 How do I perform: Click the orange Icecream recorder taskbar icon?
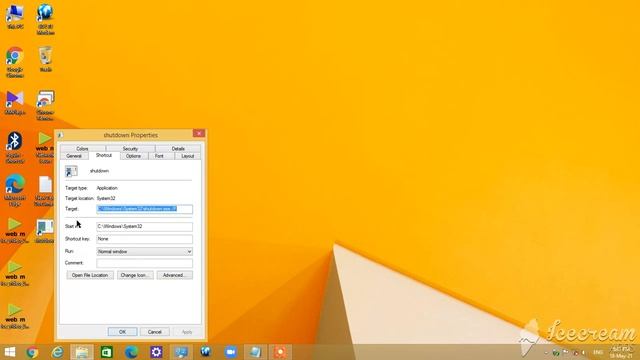pos(280,352)
